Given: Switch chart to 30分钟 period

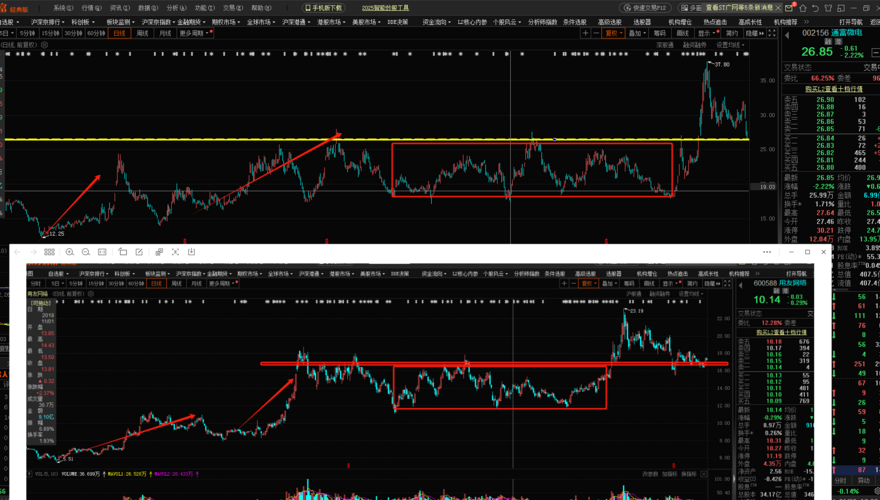Looking at the screenshot, I should click(x=73, y=33).
